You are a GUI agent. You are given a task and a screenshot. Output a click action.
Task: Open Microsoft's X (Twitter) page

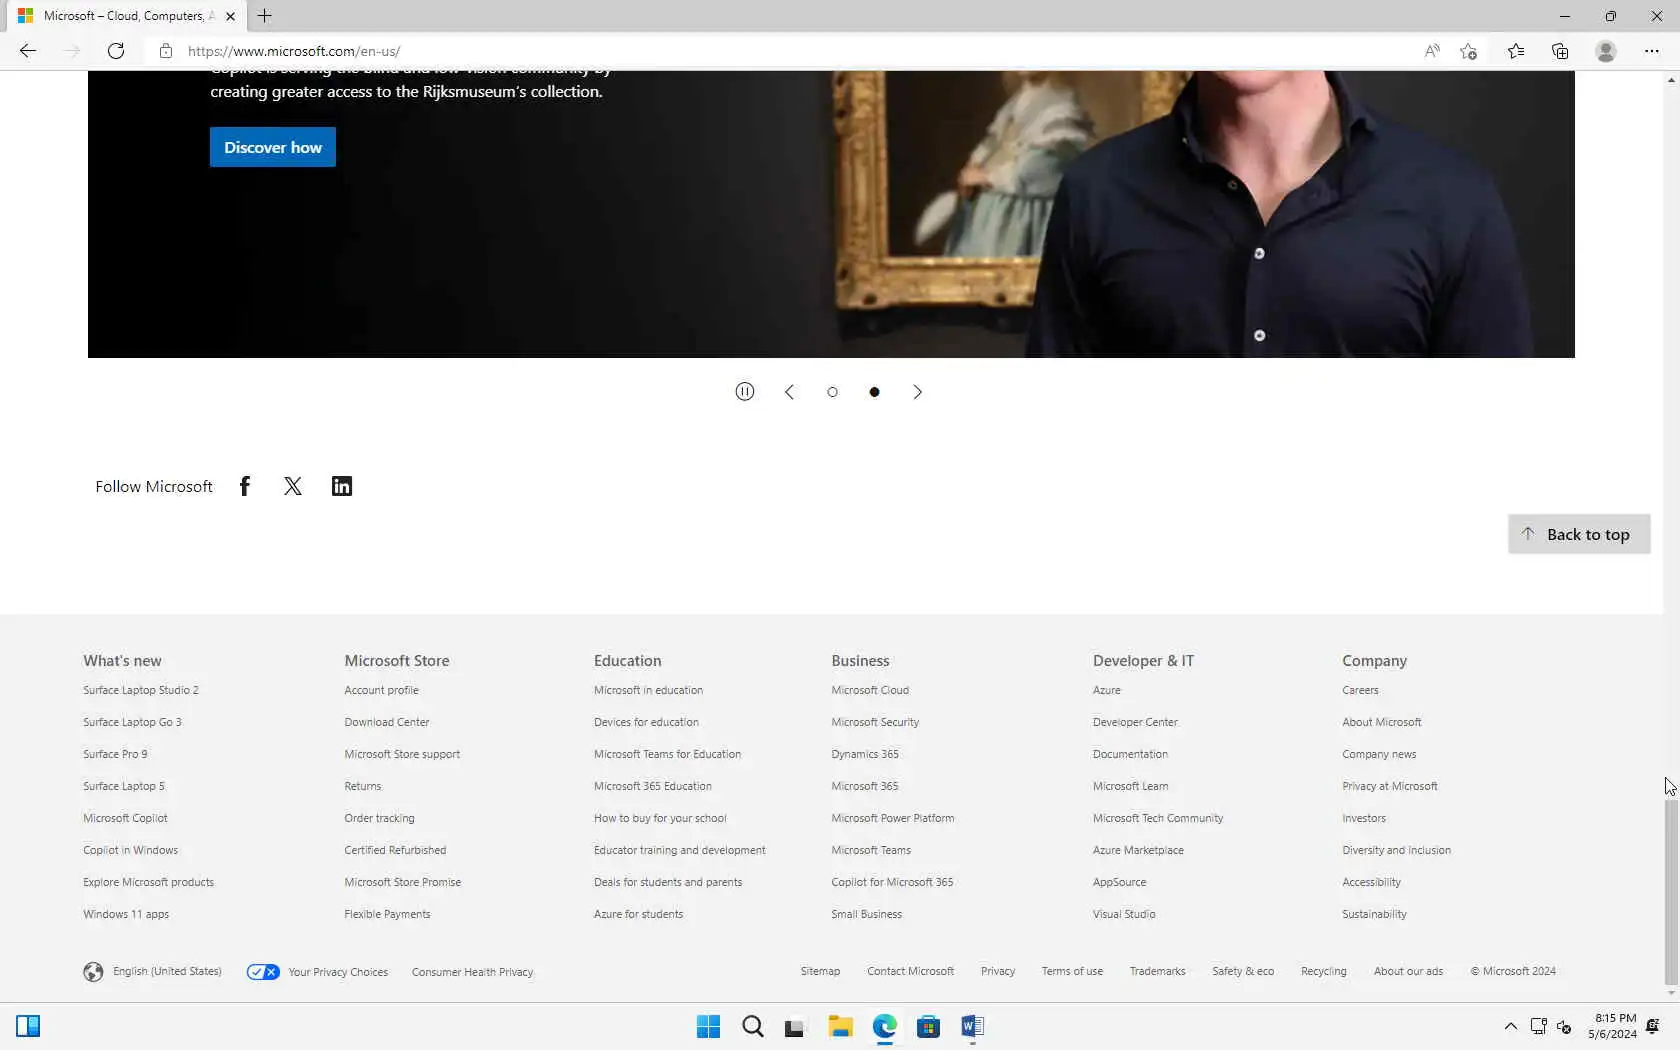292,486
